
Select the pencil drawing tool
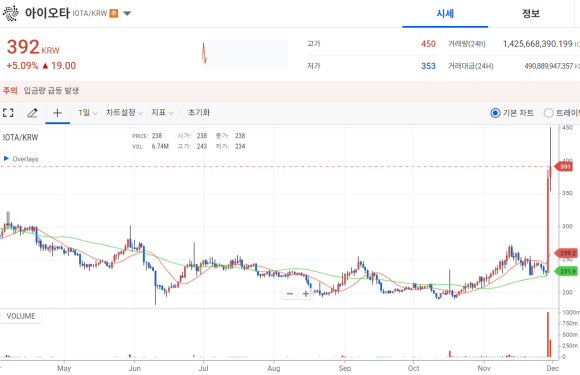pos(33,113)
